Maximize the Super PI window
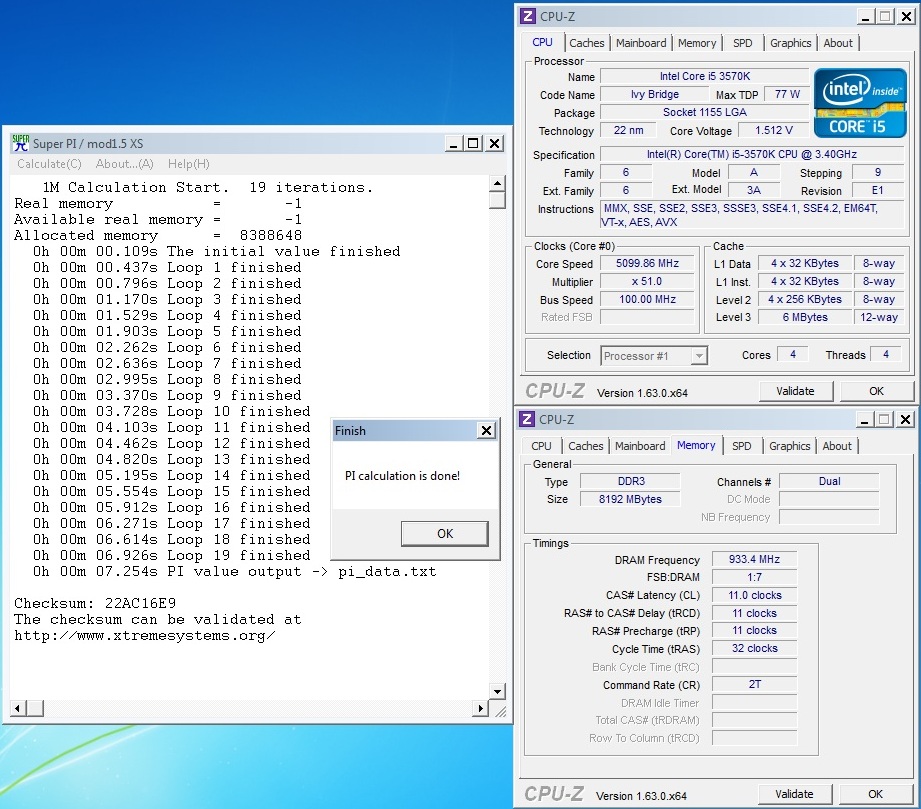921x809 pixels. (x=473, y=143)
